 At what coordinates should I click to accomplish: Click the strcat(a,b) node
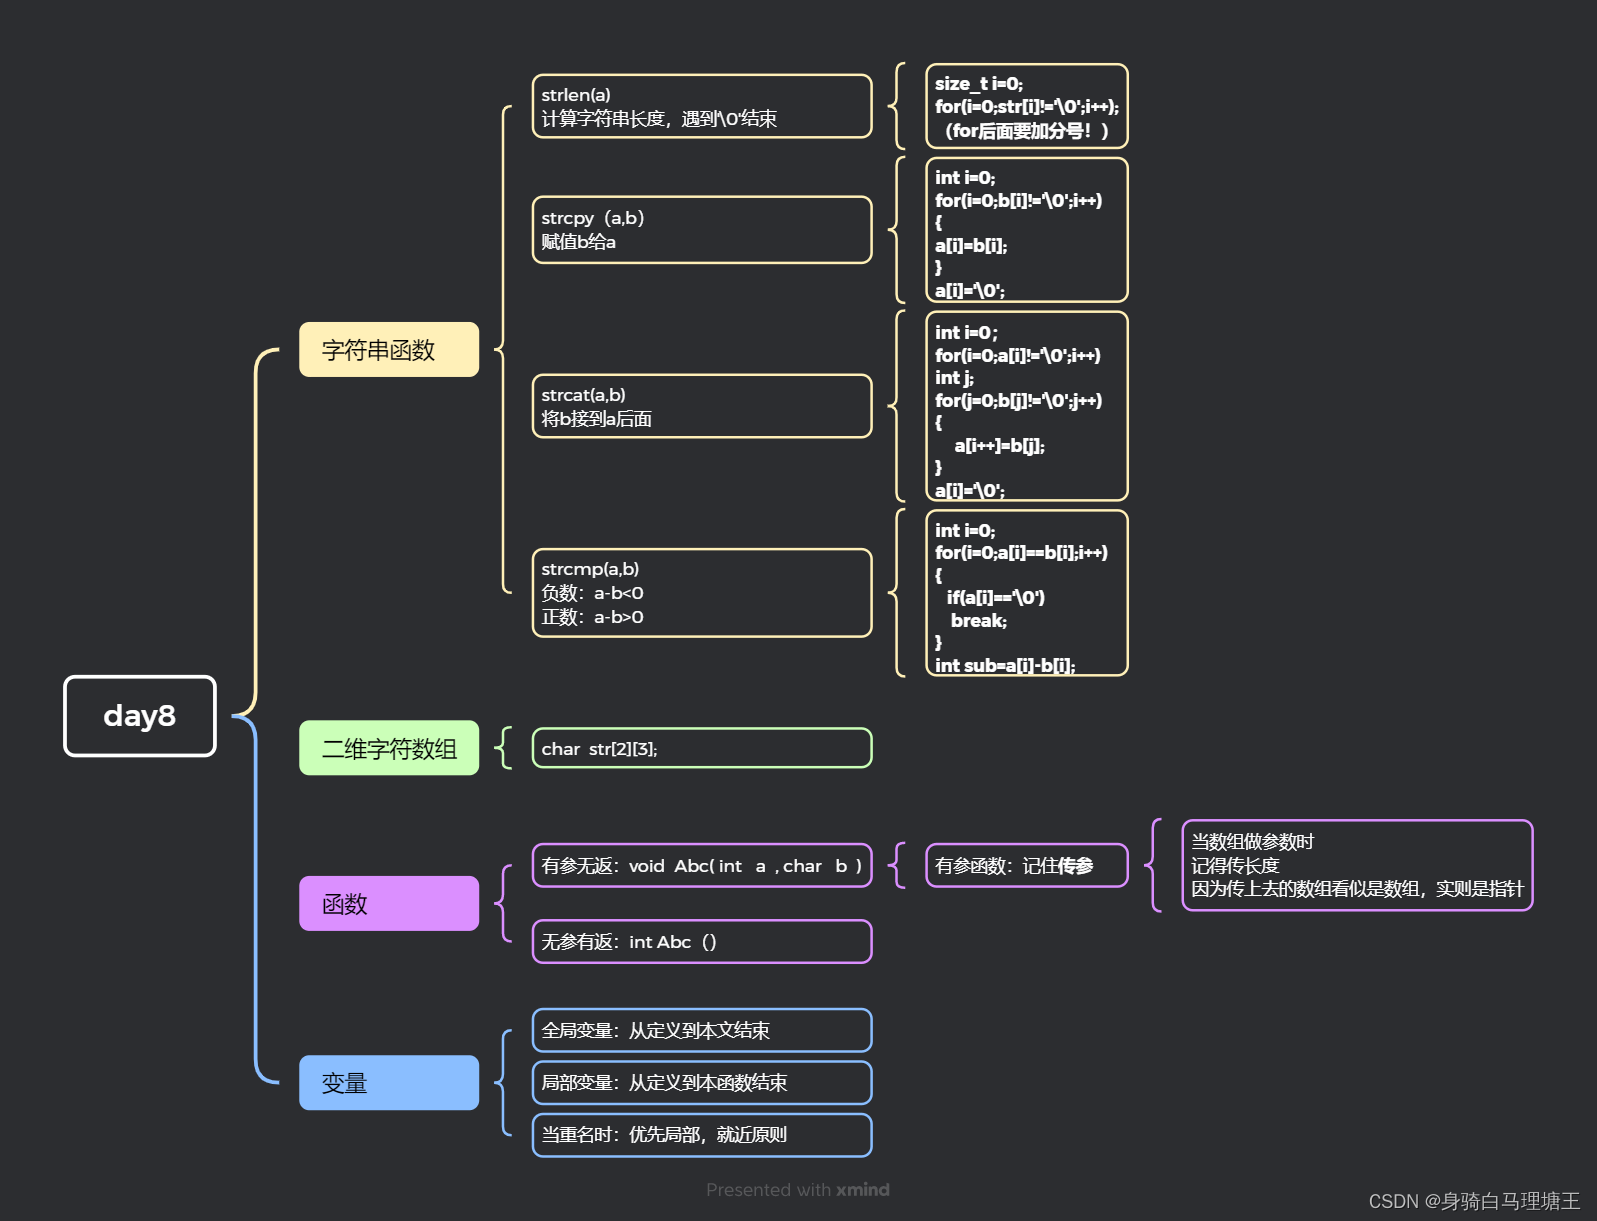[x=702, y=406]
